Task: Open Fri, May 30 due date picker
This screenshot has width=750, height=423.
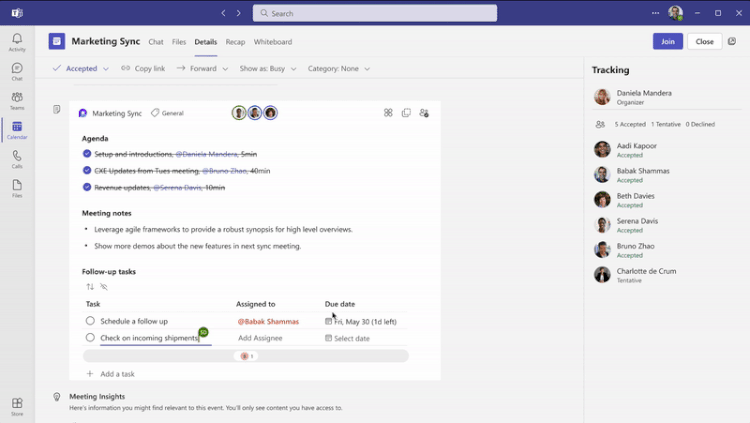Action: pos(361,322)
